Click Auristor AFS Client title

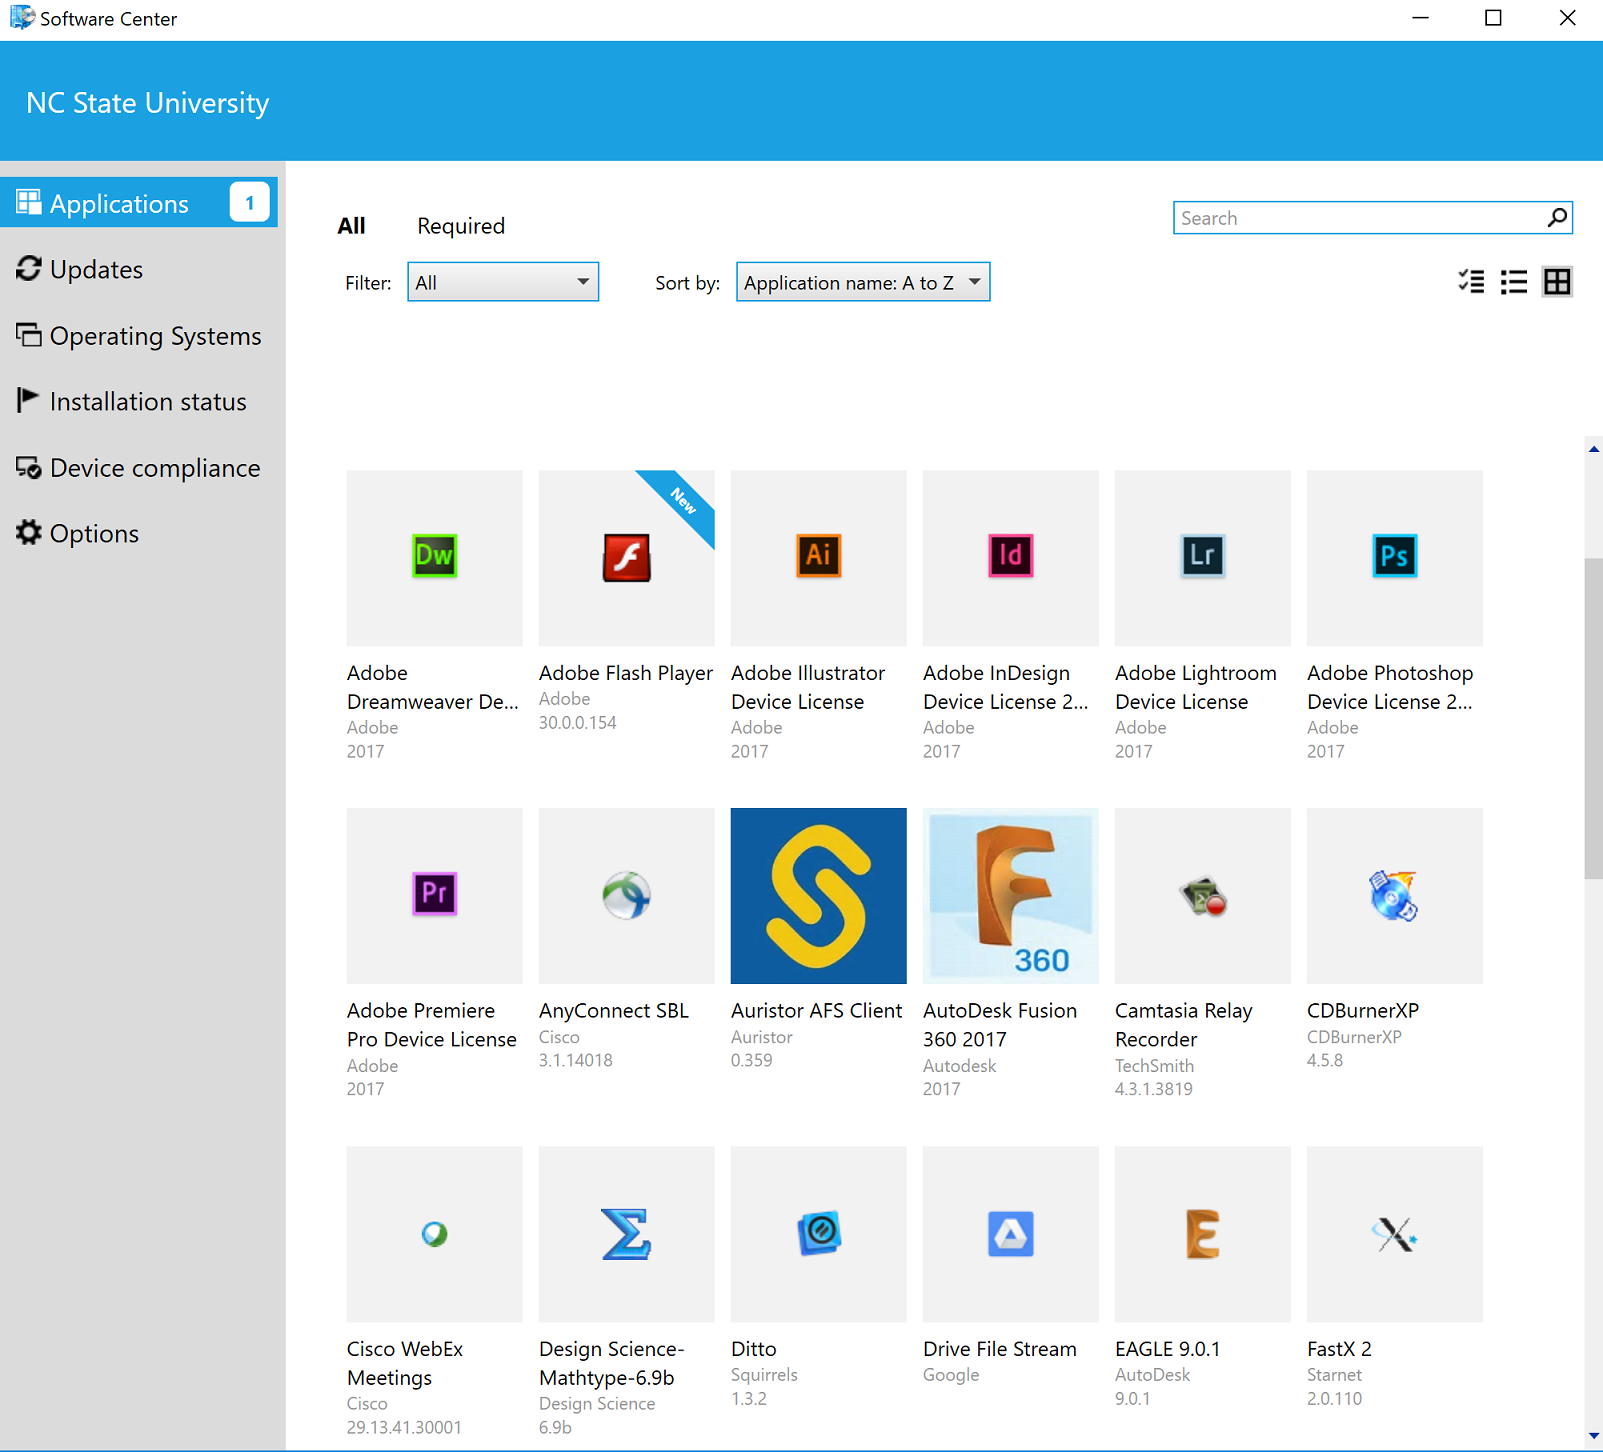point(817,1011)
